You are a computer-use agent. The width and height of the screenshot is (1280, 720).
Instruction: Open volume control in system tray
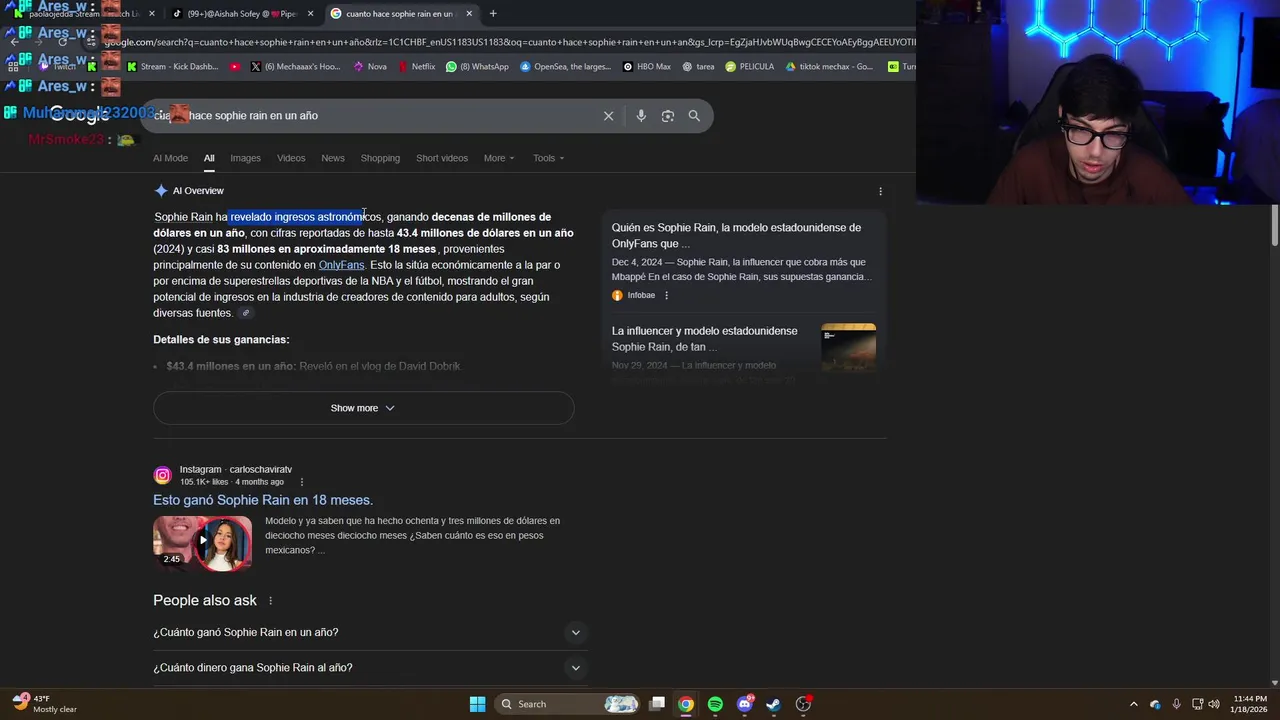1213,704
